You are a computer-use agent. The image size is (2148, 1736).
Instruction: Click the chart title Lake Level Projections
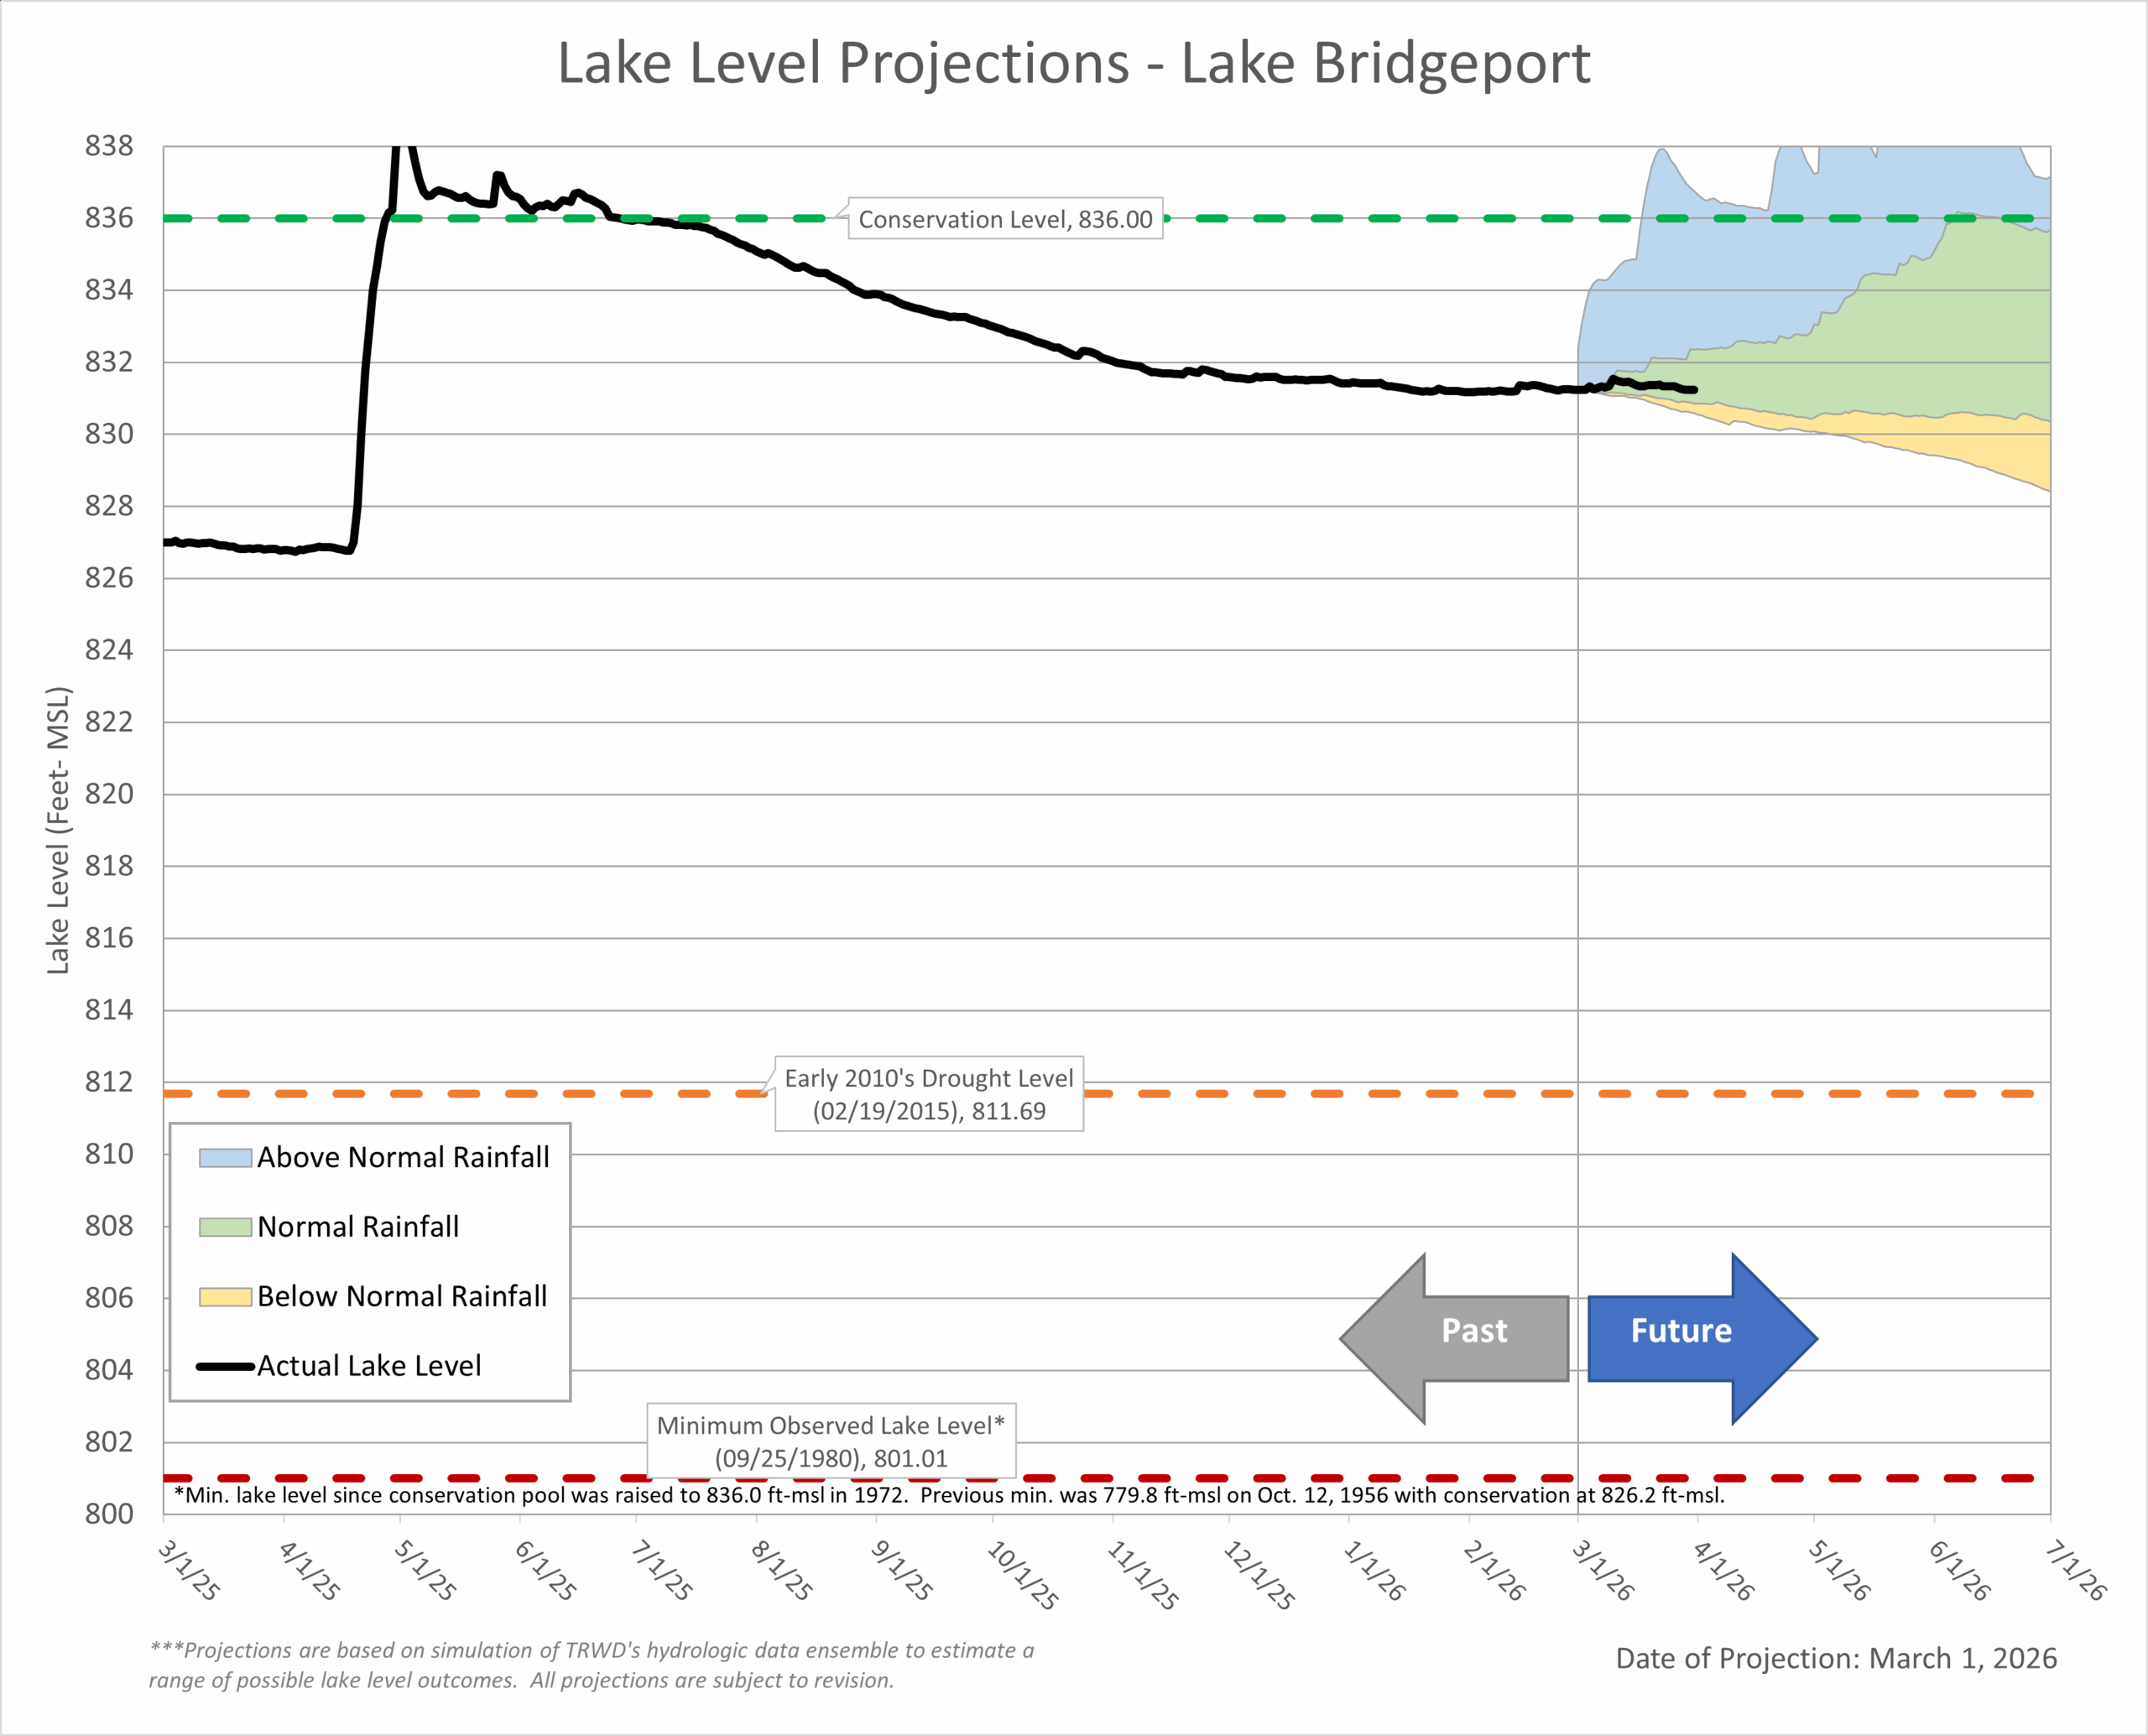point(1073,64)
